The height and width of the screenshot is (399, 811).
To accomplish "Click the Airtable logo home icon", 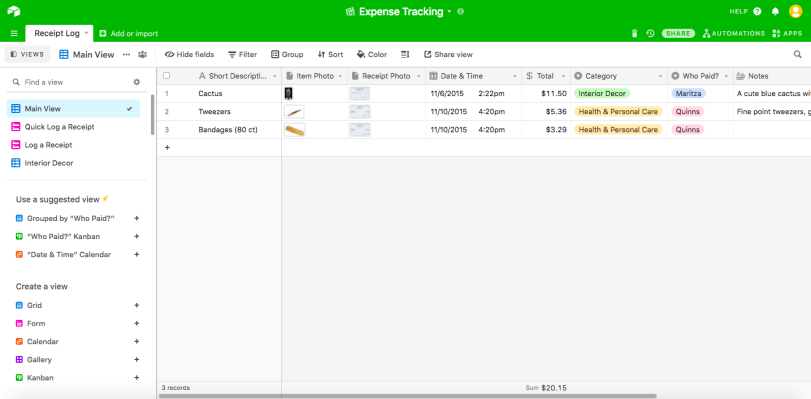I will tap(14, 11).
